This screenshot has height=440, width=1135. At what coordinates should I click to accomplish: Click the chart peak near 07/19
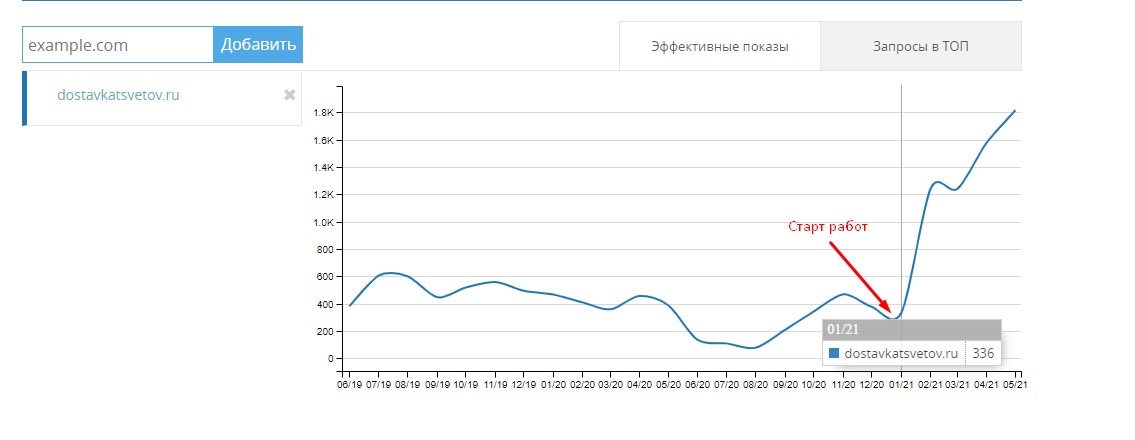pyautogui.click(x=391, y=273)
